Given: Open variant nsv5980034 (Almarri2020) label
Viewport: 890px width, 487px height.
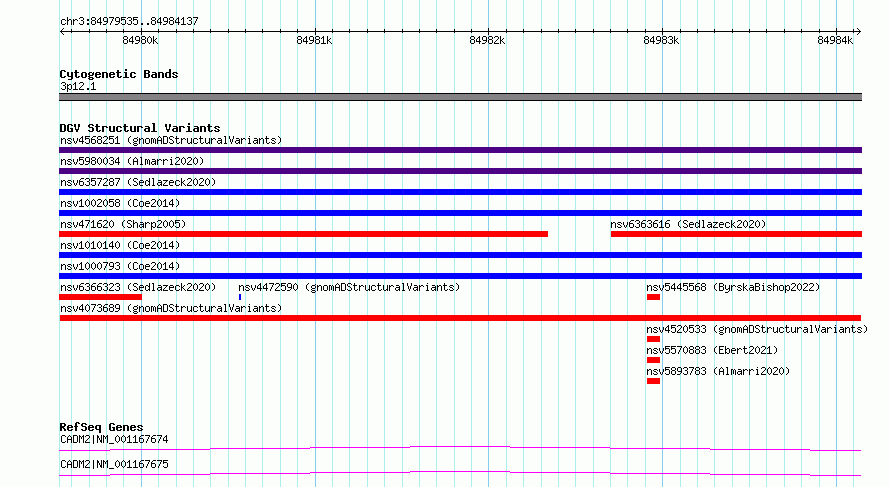Looking at the screenshot, I should pos(132,161).
